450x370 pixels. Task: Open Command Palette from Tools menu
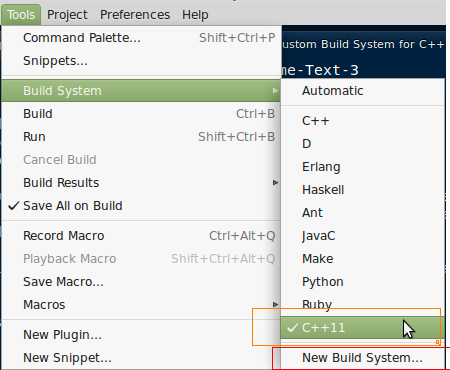pyautogui.click(x=141, y=38)
